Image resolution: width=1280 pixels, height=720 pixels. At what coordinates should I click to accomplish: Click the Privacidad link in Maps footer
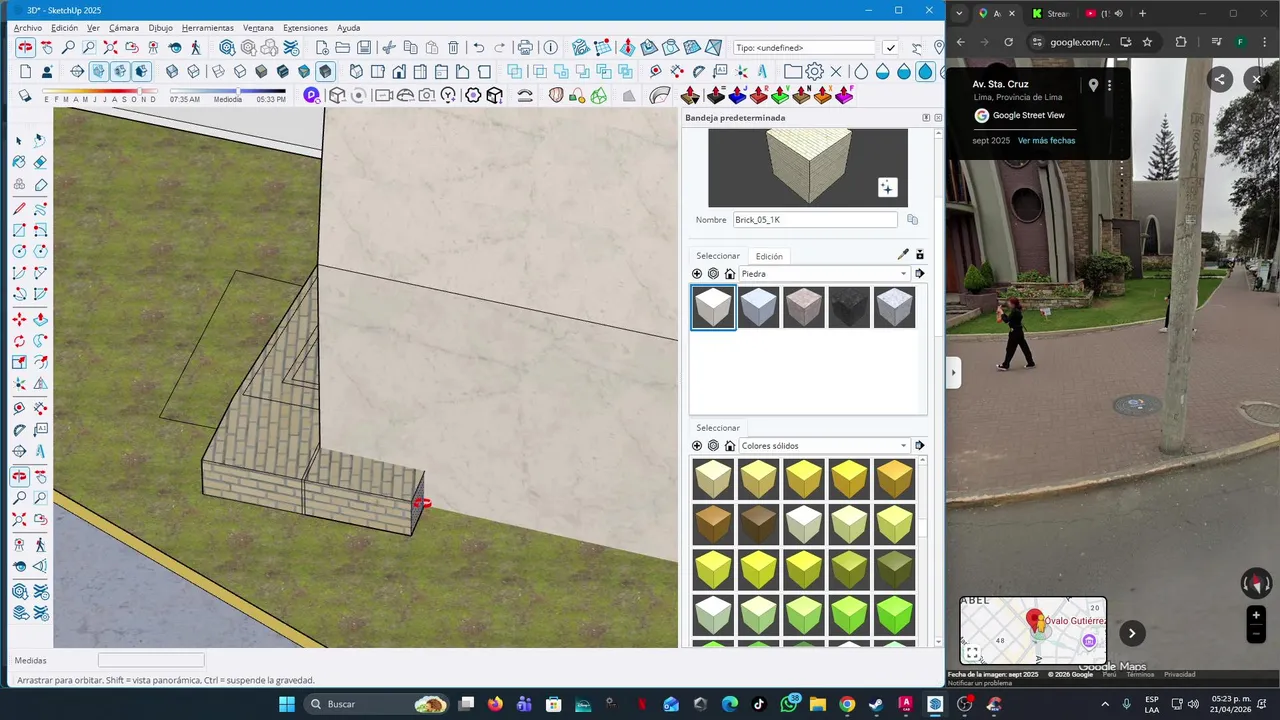1179,674
